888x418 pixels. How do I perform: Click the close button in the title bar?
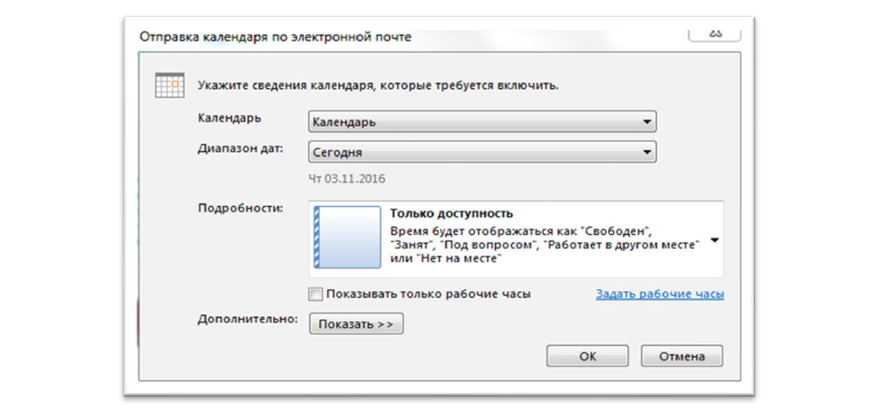[715, 33]
